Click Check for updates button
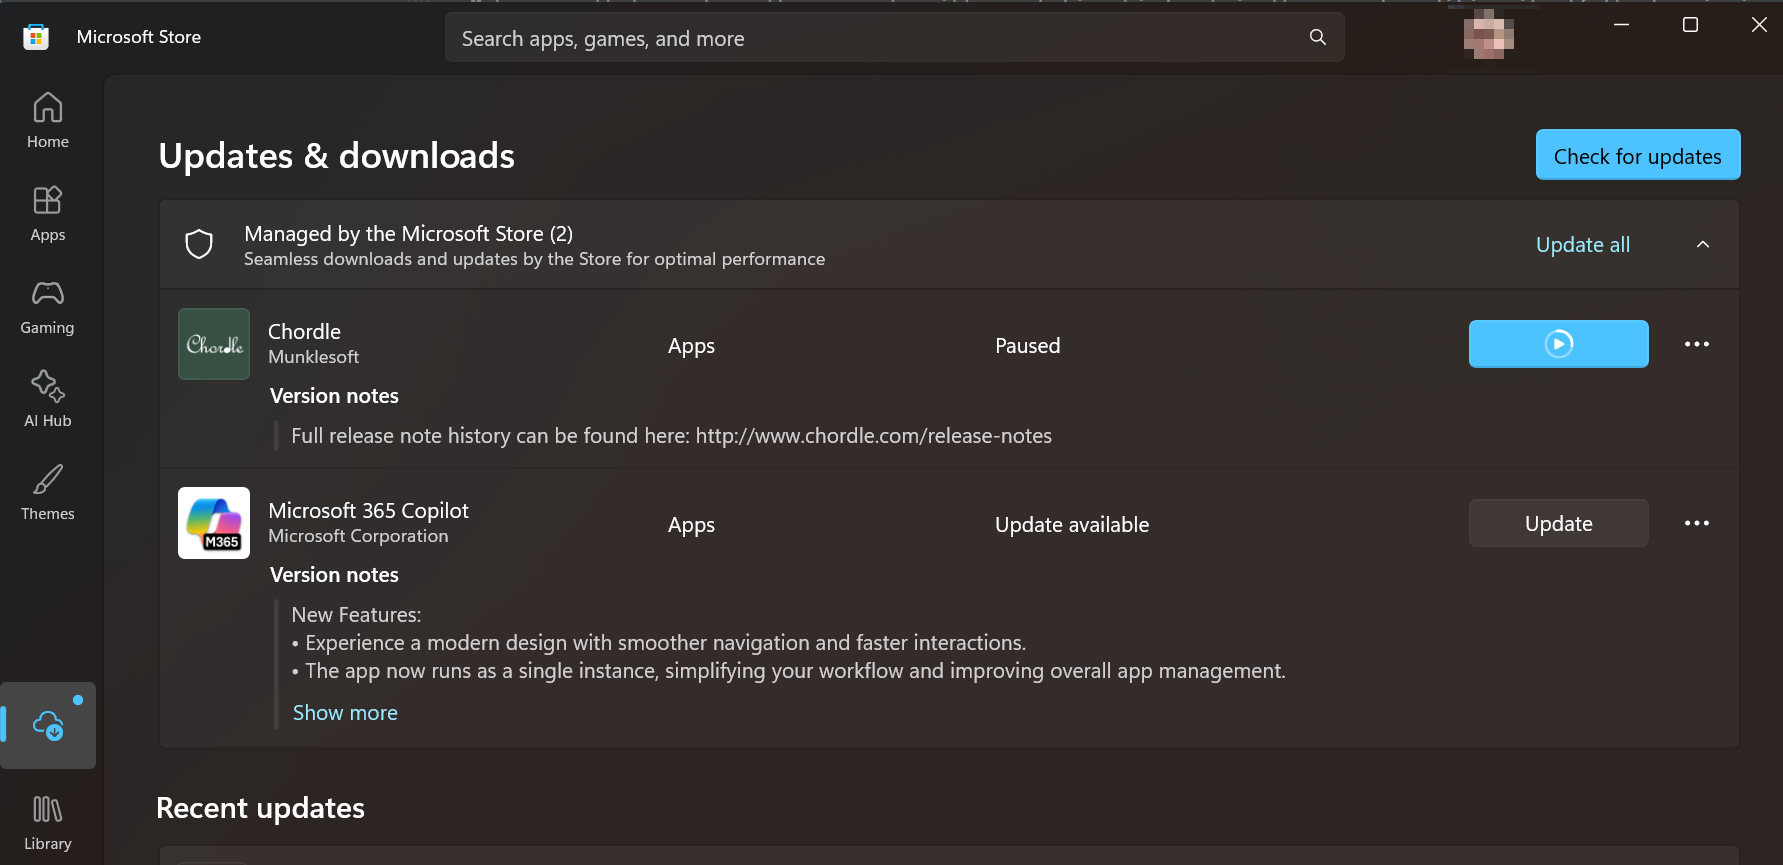This screenshot has height=865, width=1783. 1638,155
